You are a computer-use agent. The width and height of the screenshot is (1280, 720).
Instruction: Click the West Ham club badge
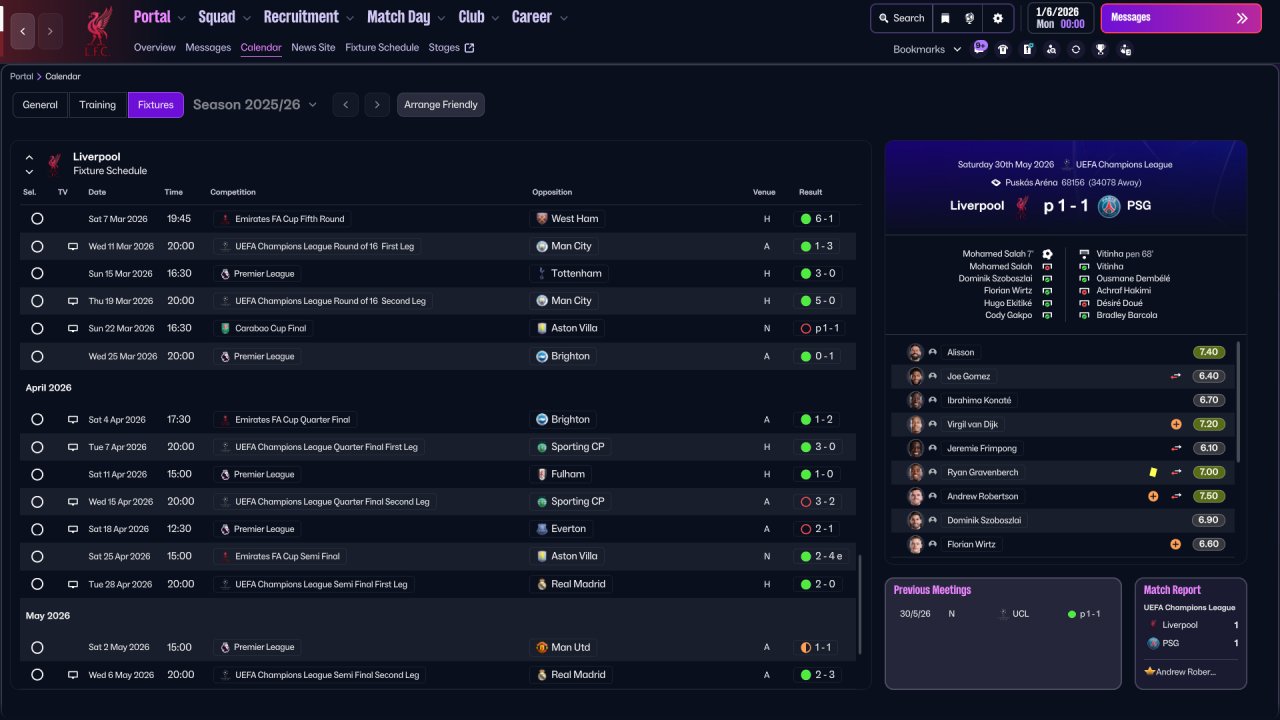click(542, 219)
